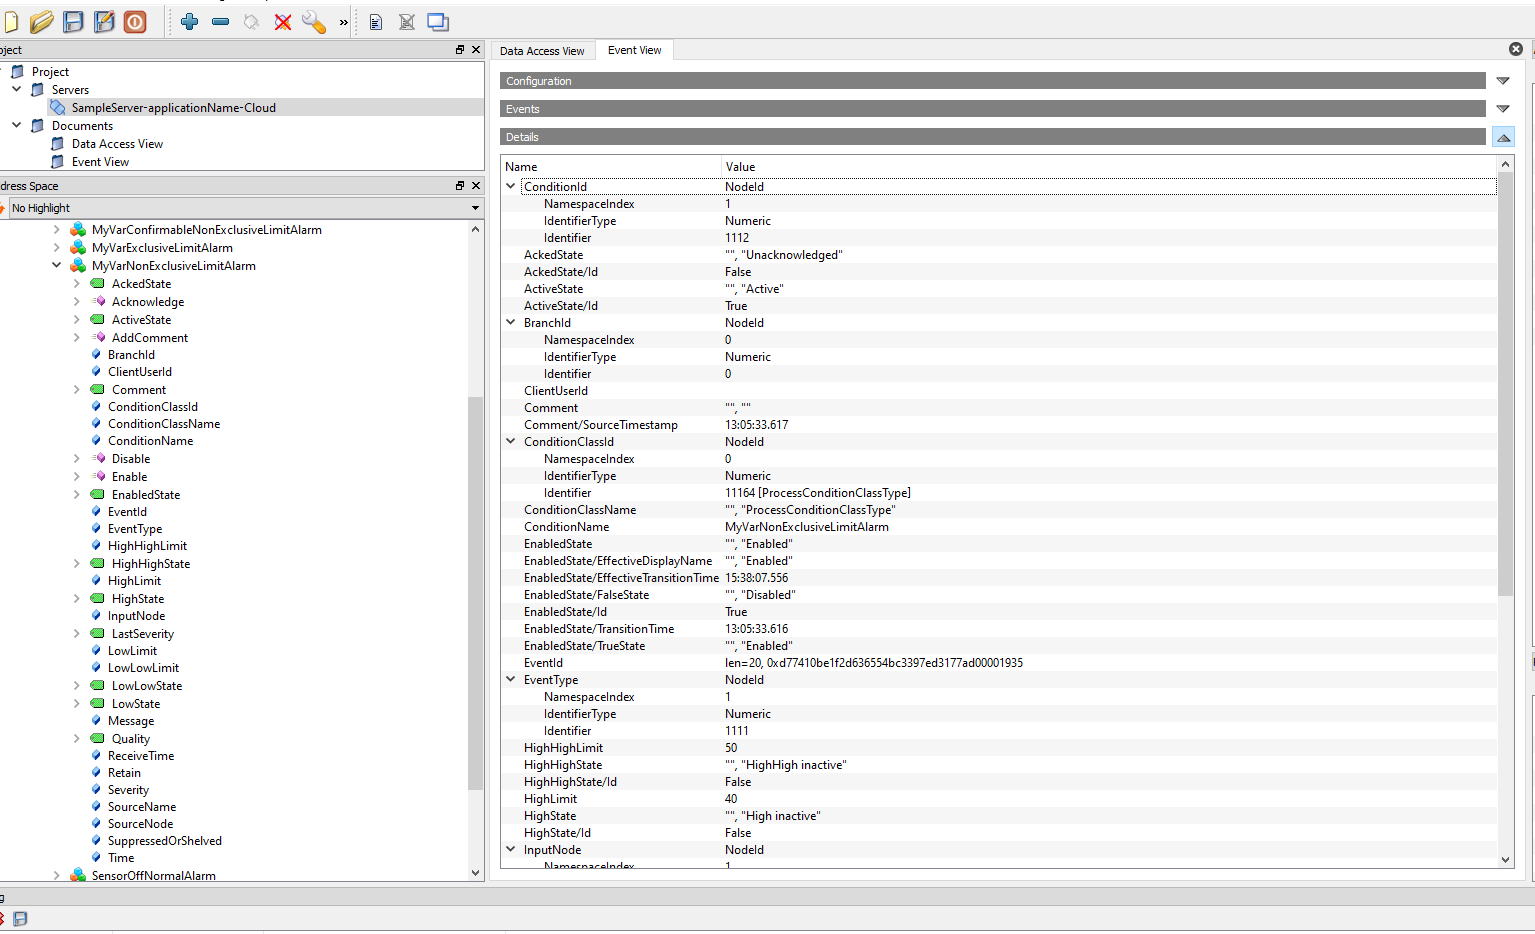Select the SuppressedOrShelved property

(x=165, y=841)
